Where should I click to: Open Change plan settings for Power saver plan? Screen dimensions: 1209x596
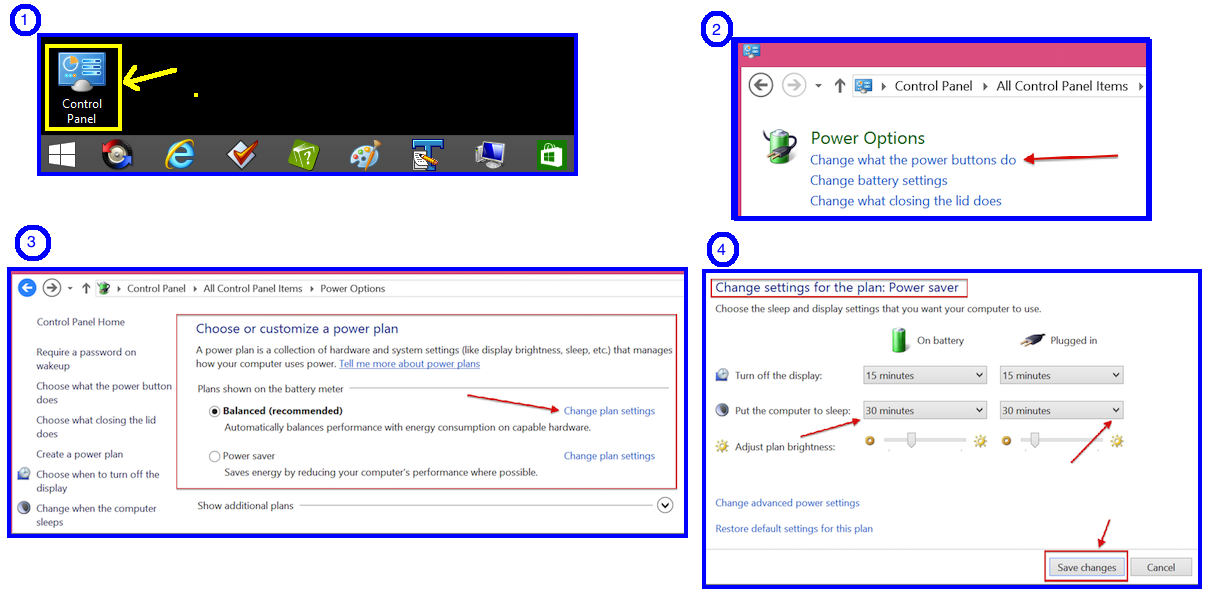coord(609,456)
